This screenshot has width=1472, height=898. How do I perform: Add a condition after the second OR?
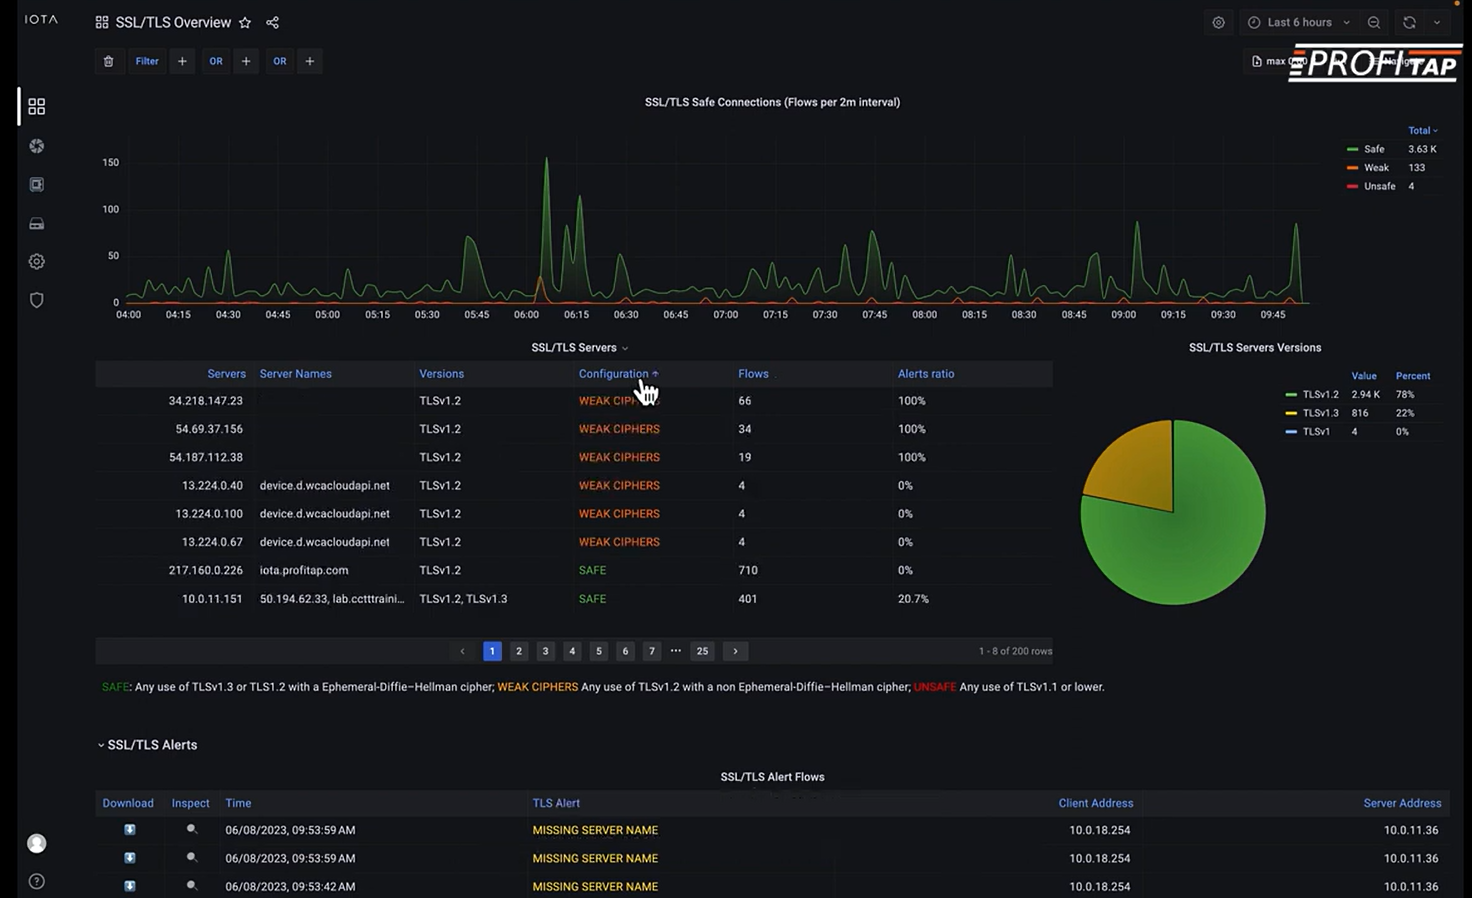tap(310, 61)
